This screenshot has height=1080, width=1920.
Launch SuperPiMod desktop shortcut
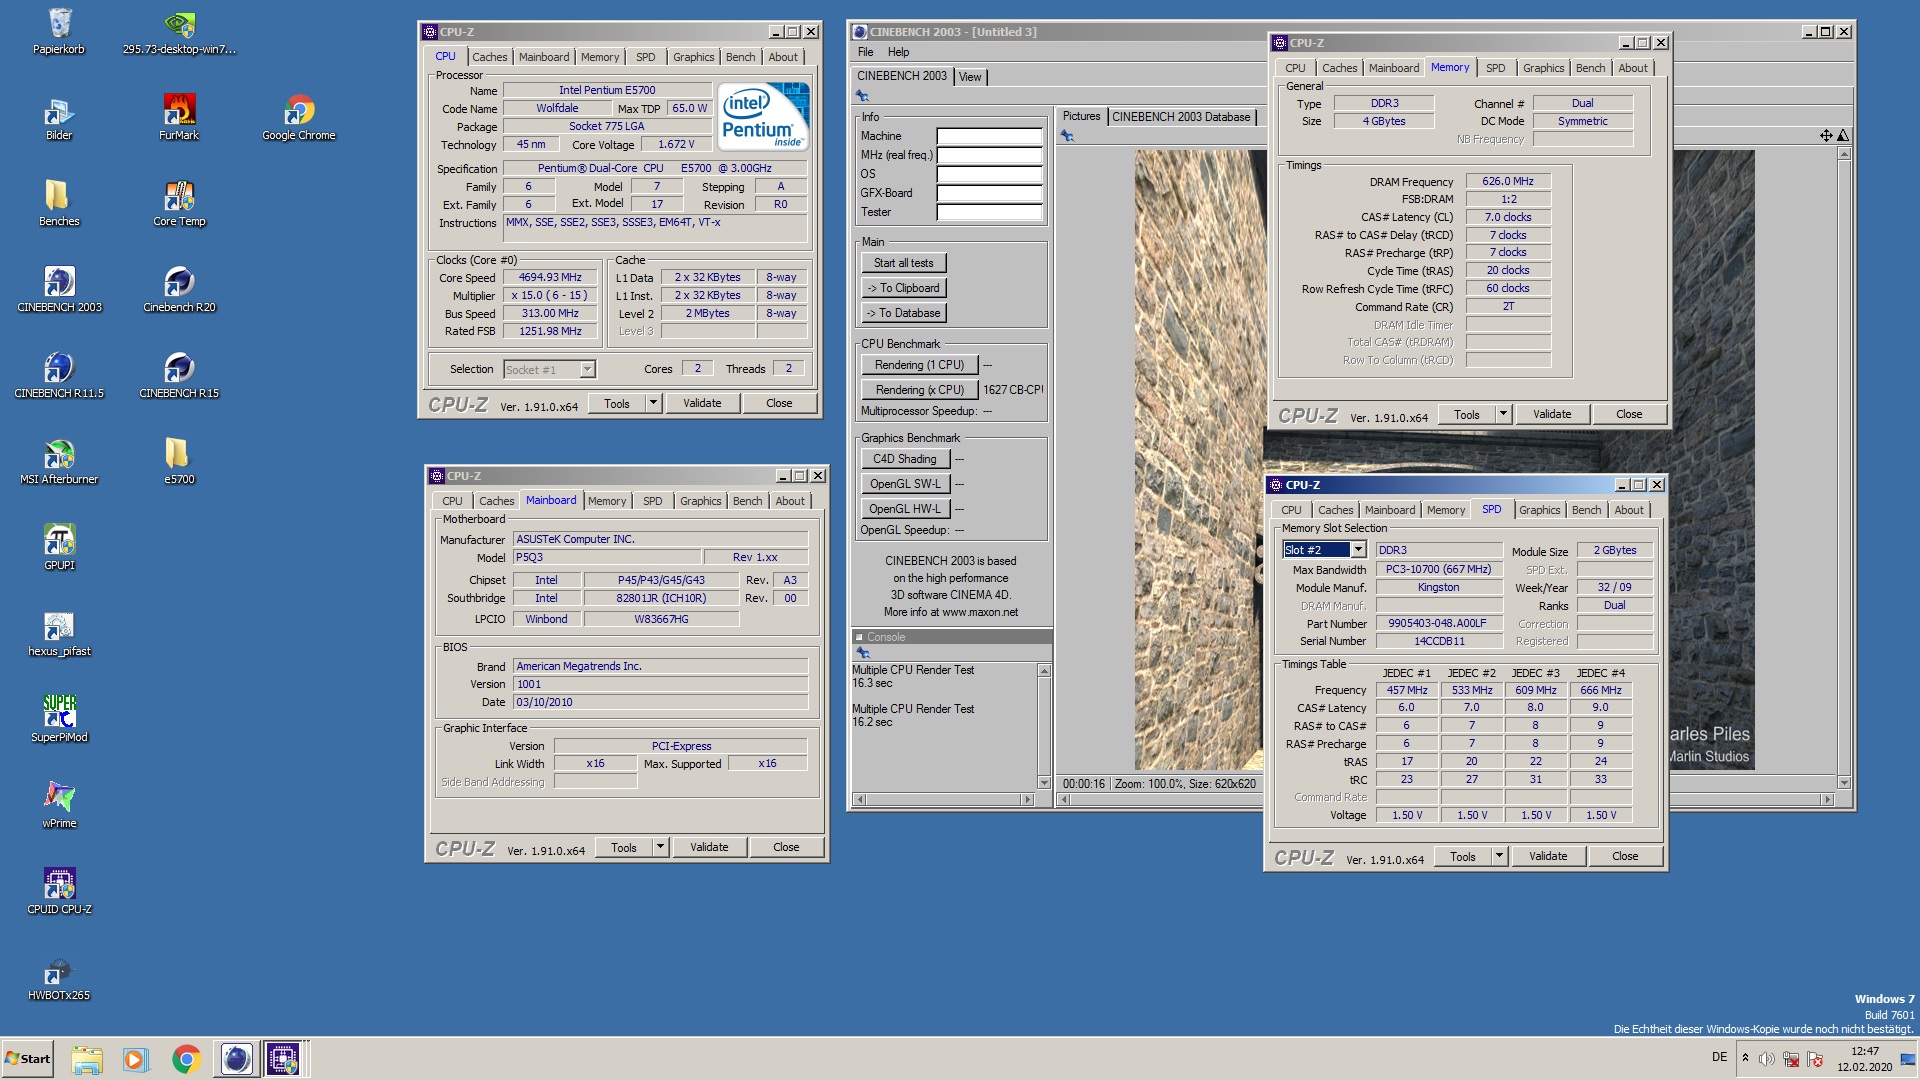coord(59,720)
